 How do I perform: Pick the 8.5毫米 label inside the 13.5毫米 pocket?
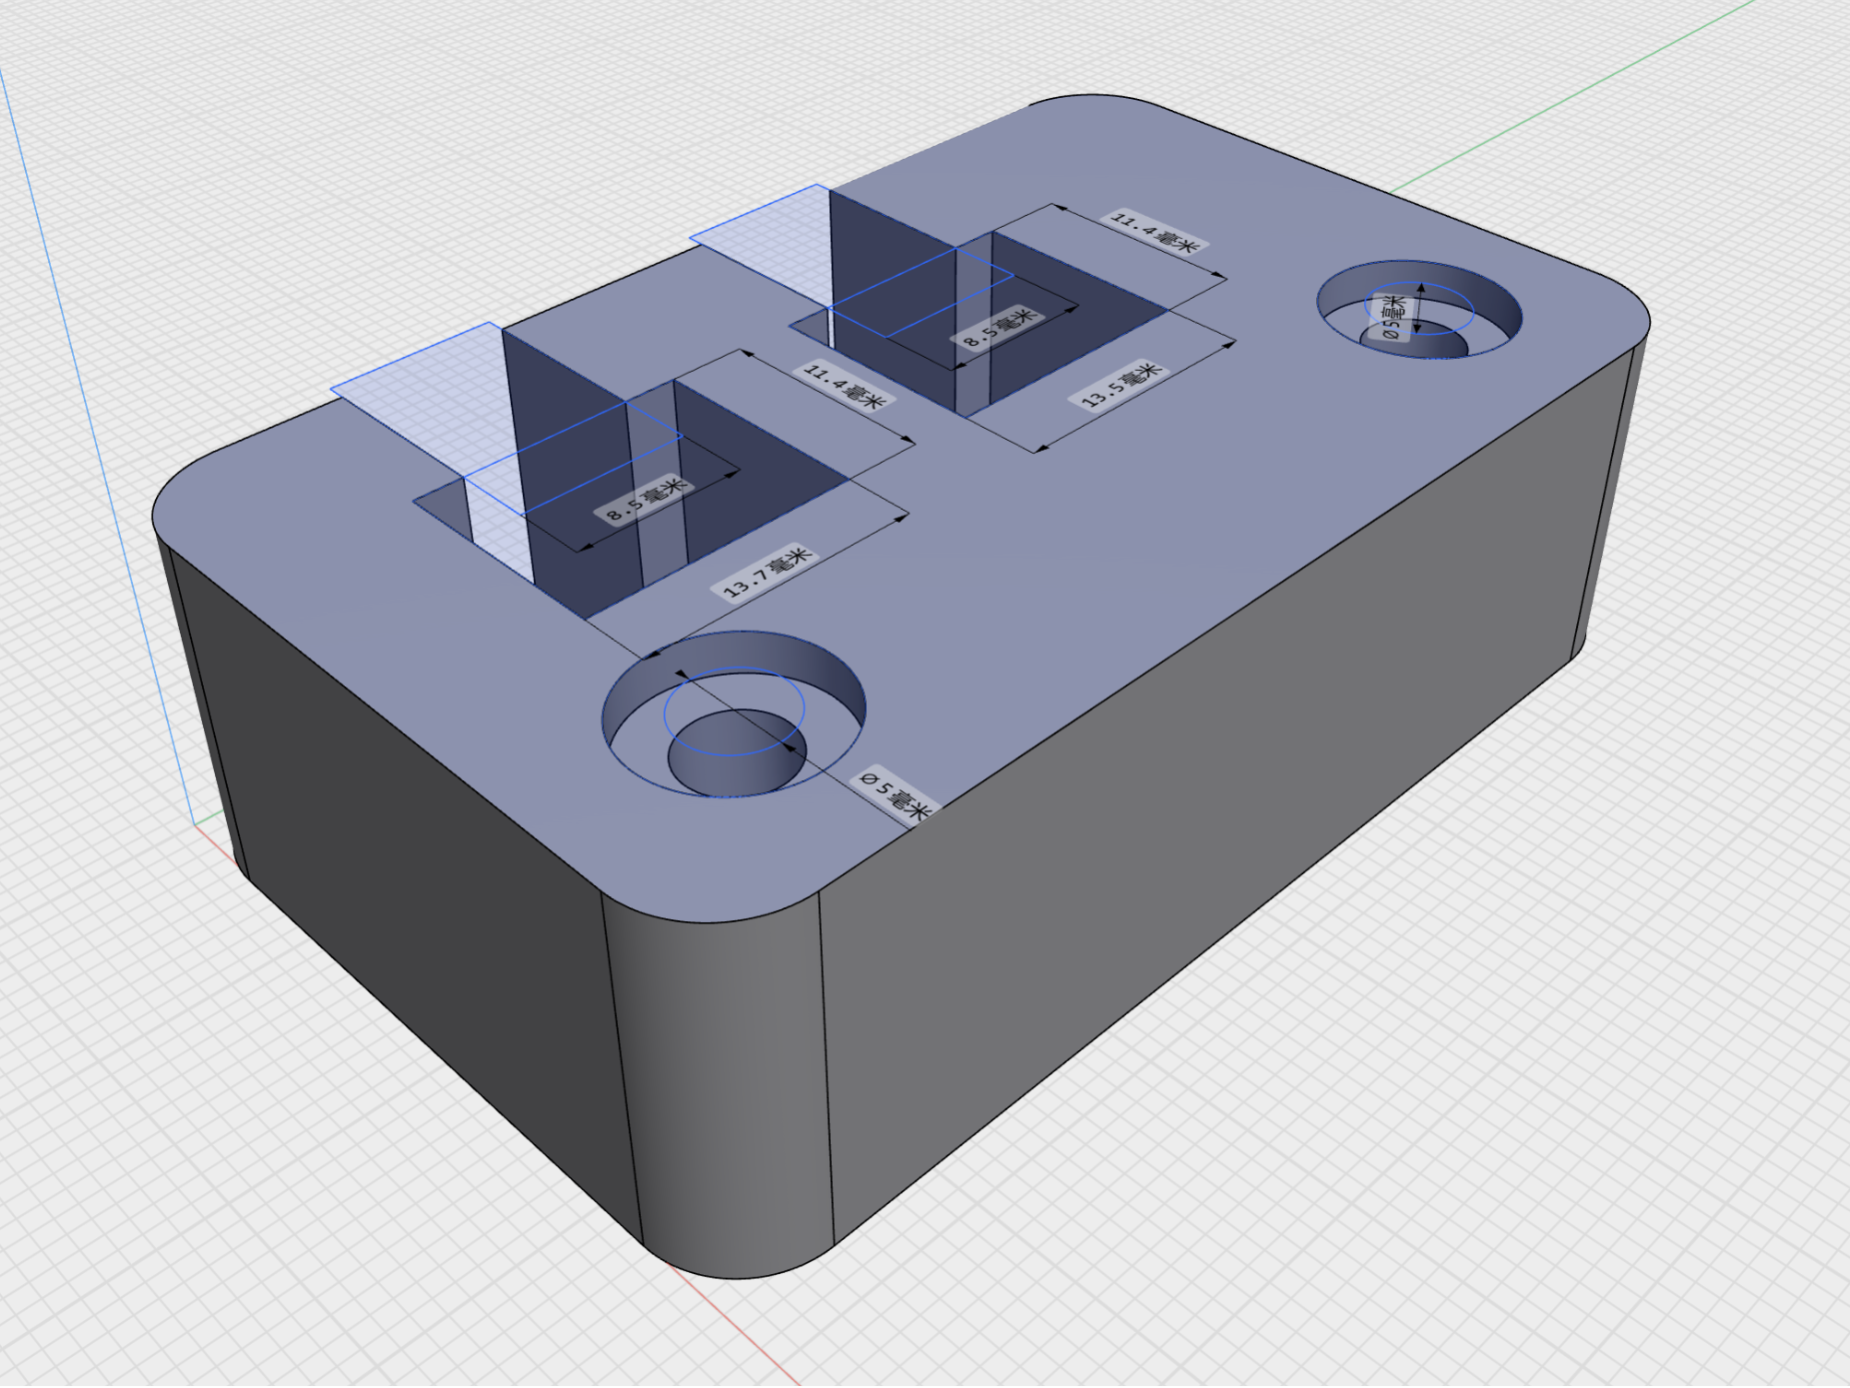1000,327
